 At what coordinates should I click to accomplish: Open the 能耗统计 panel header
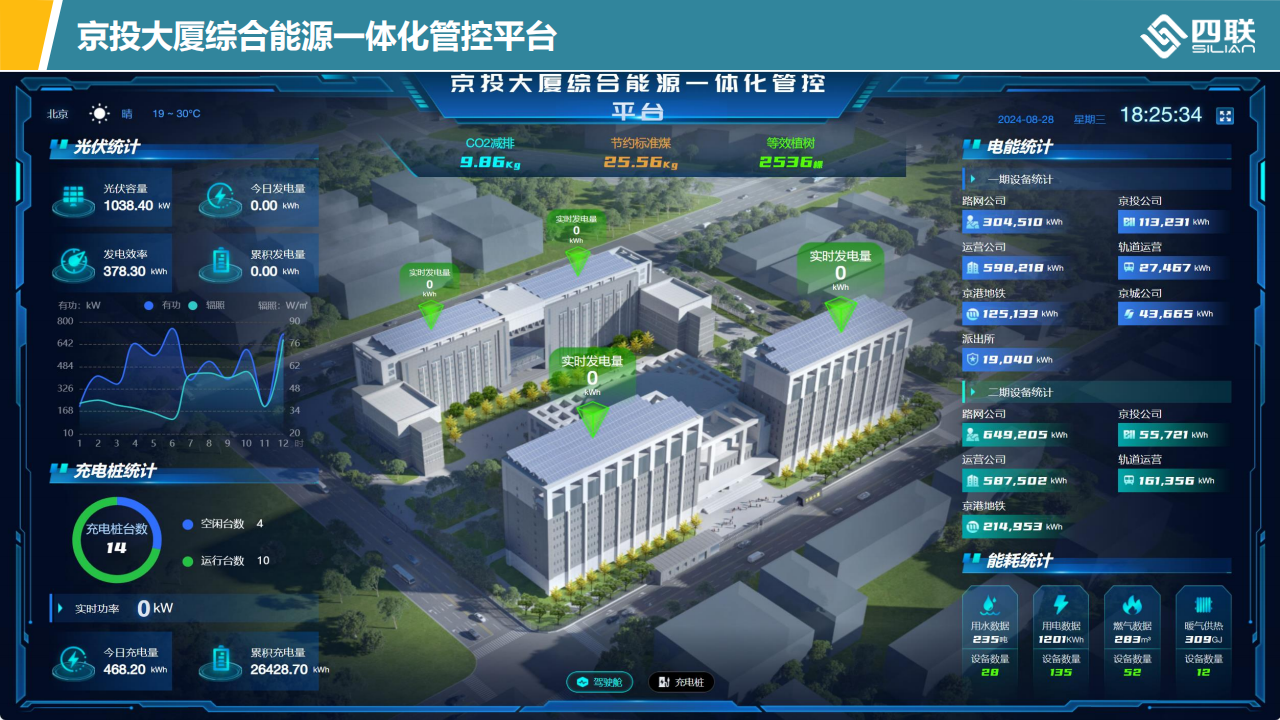tap(1096, 561)
